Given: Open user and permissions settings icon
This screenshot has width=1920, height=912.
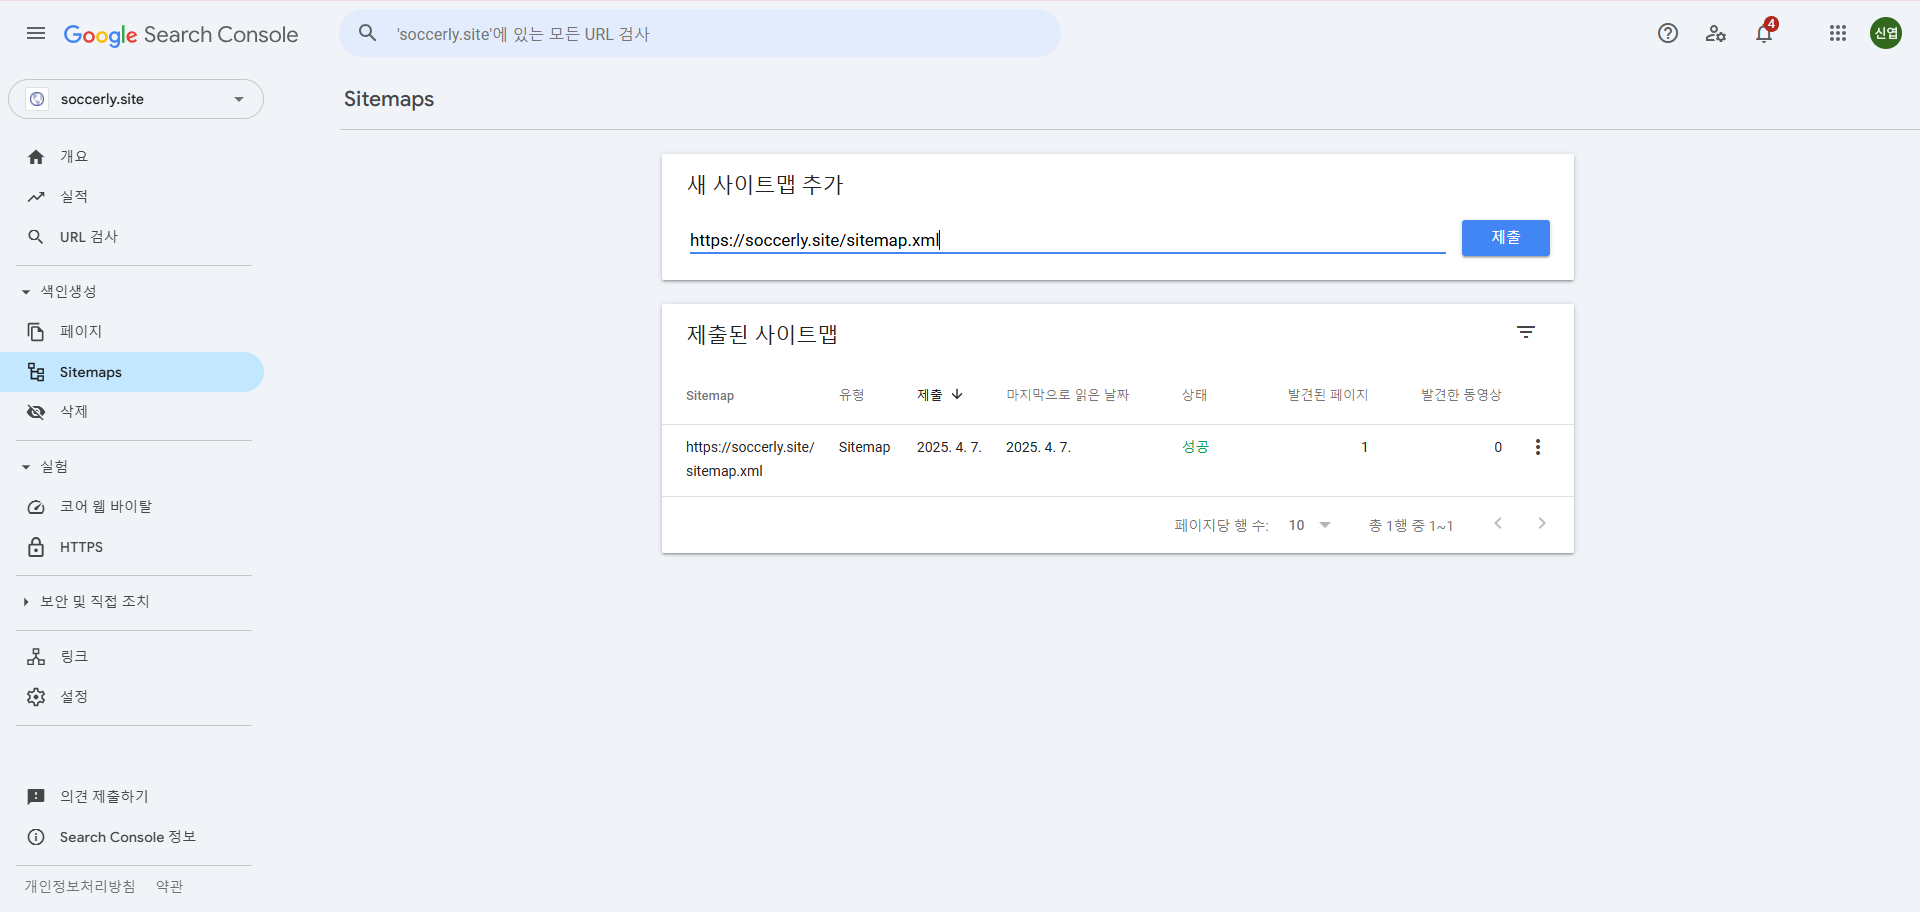Looking at the screenshot, I should pyautogui.click(x=1716, y=33).
